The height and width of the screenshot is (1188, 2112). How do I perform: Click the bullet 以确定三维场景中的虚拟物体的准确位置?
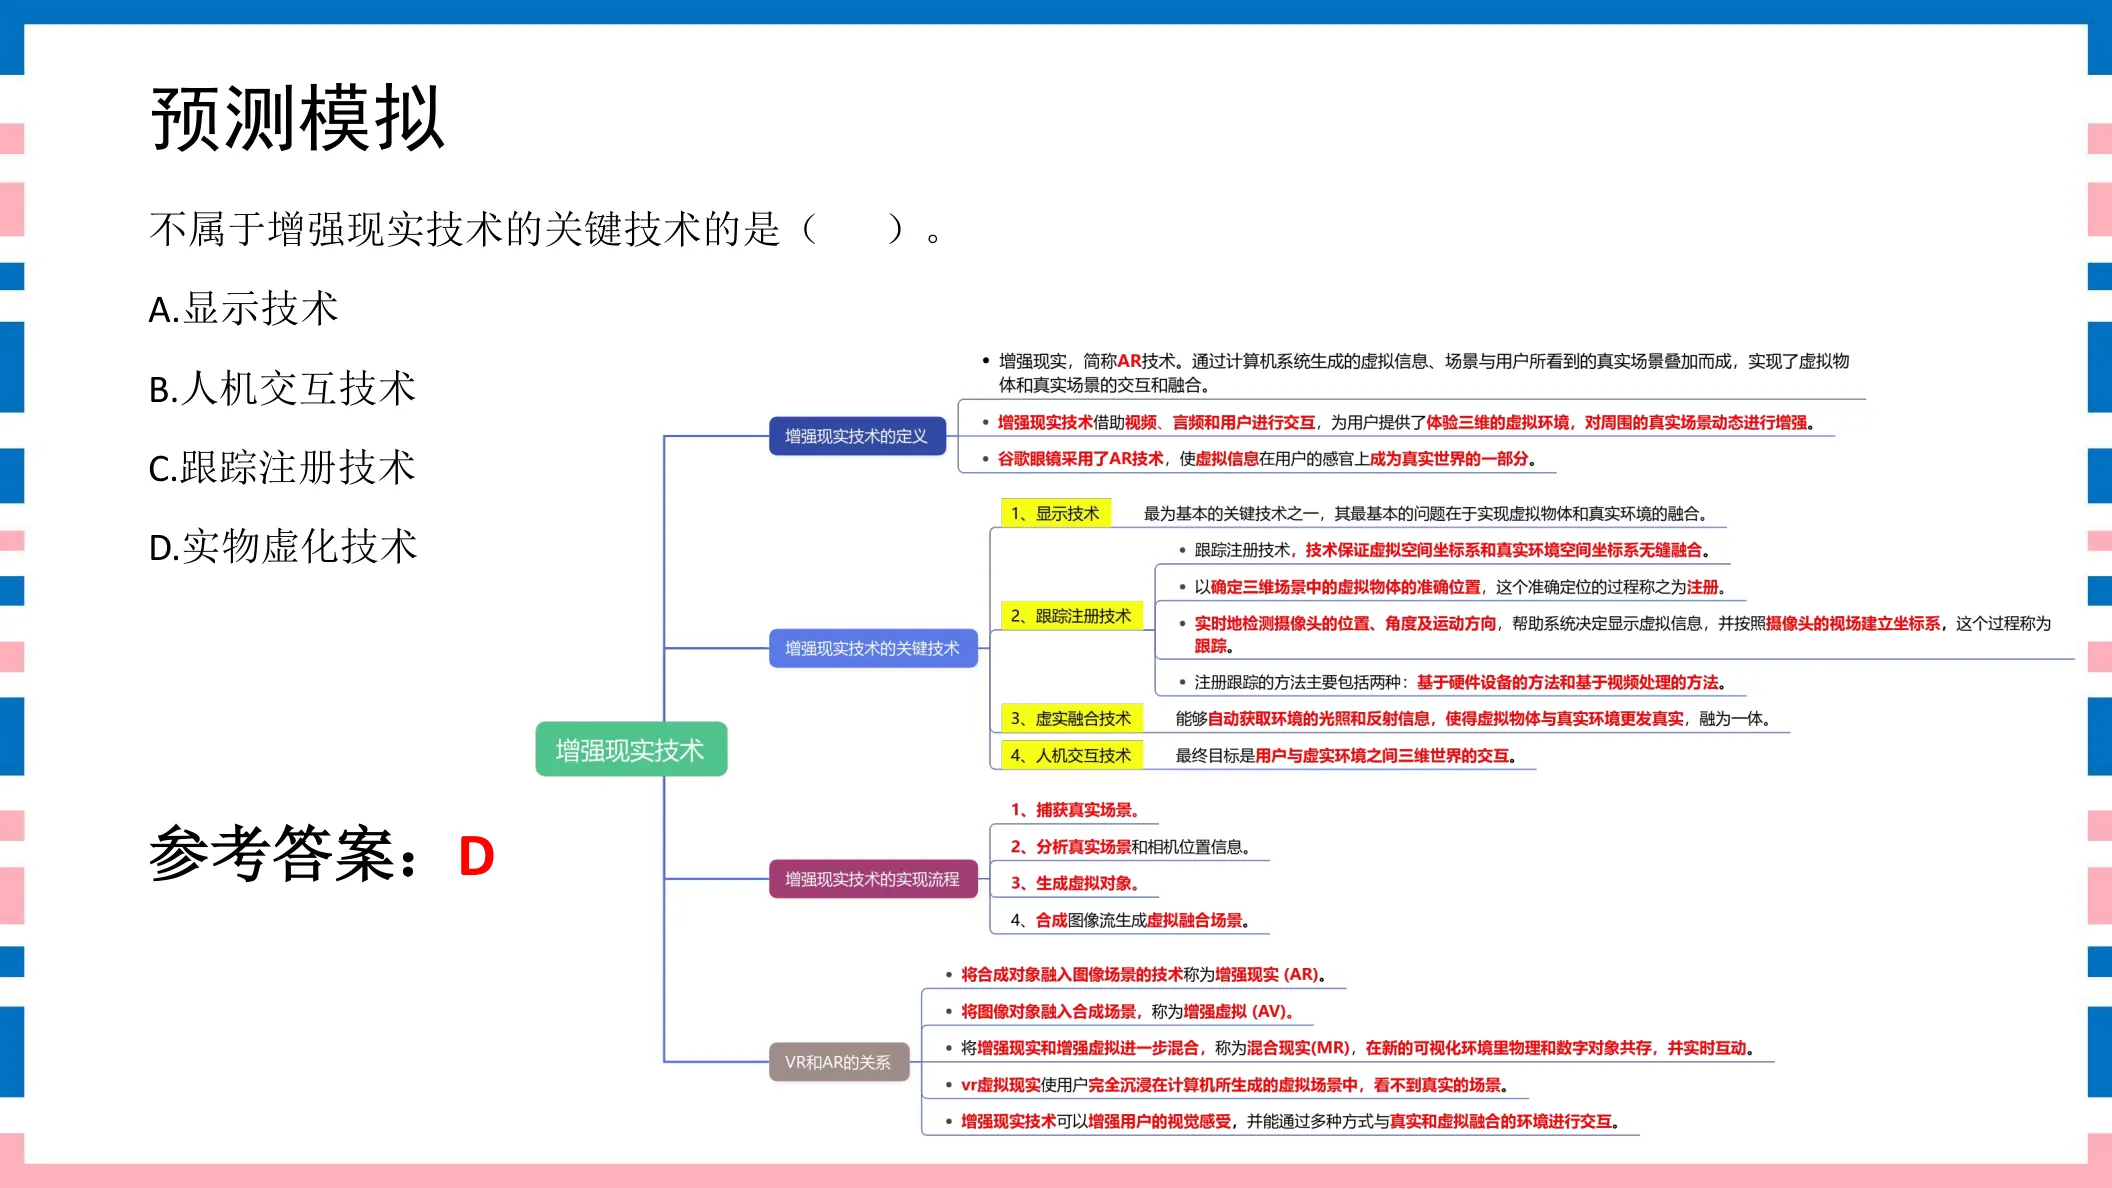[x=1460, y=587]
